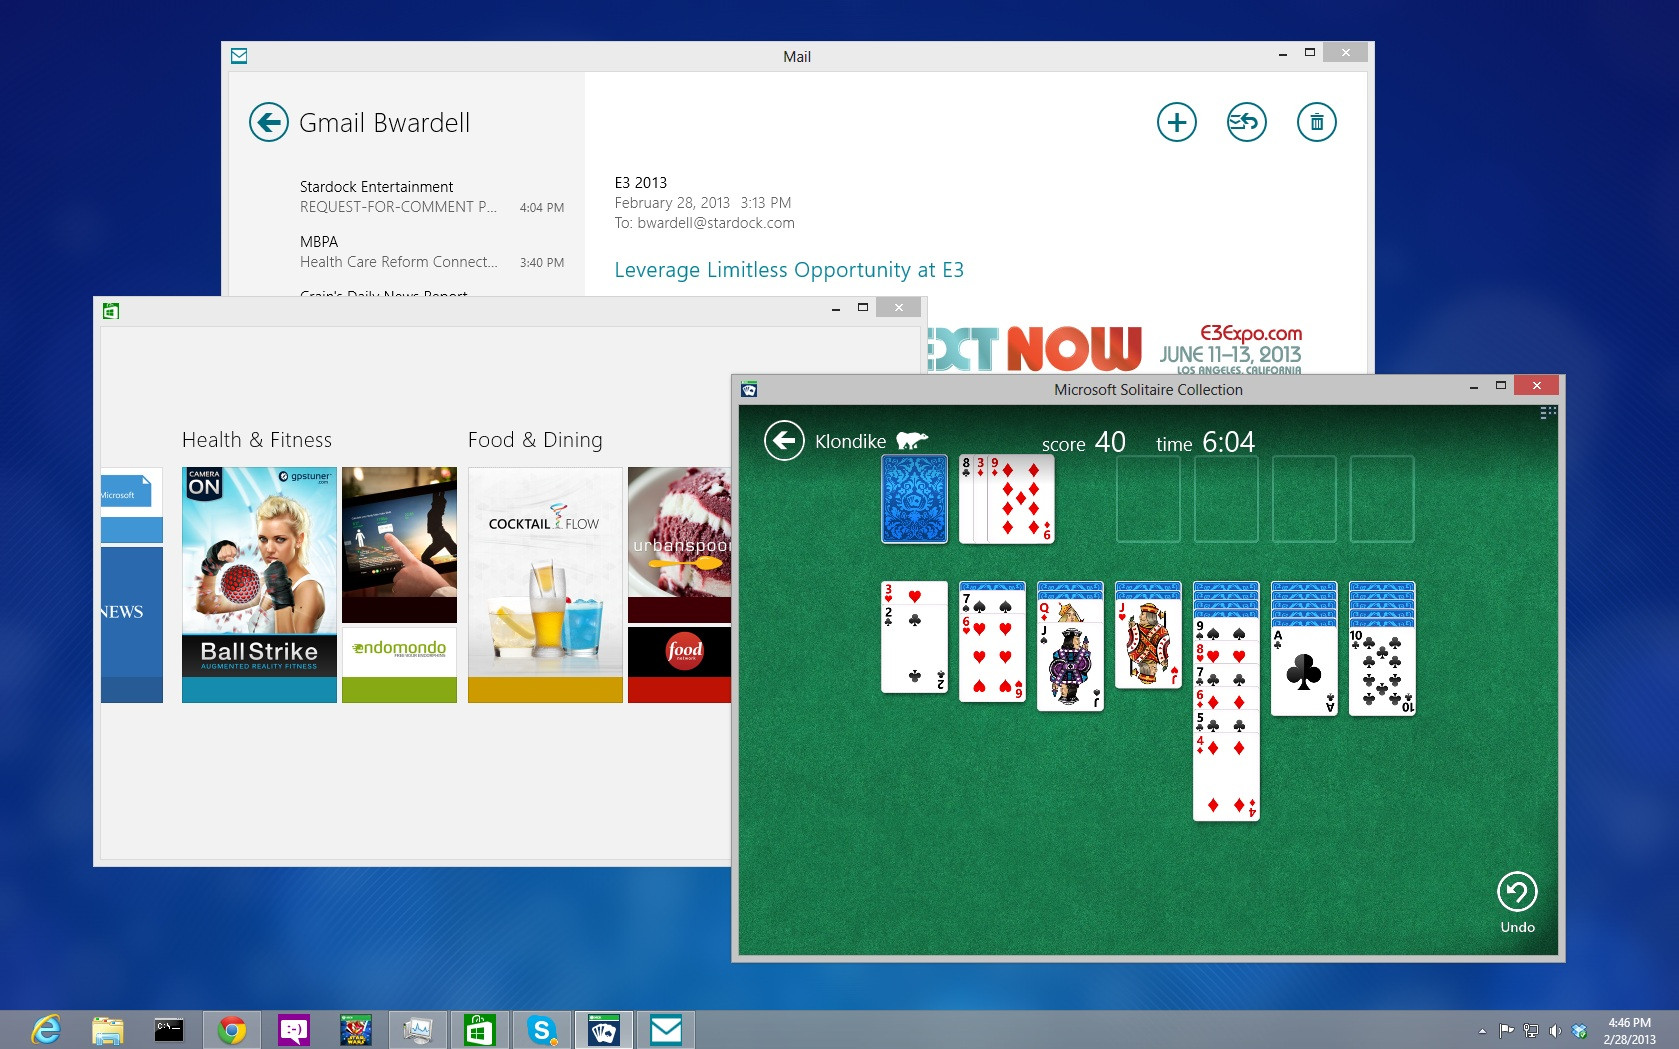This screenshot has width=1679, height=1049.
Task: Open the volume control in the system tray
Action: (x=1555, y=1031)
